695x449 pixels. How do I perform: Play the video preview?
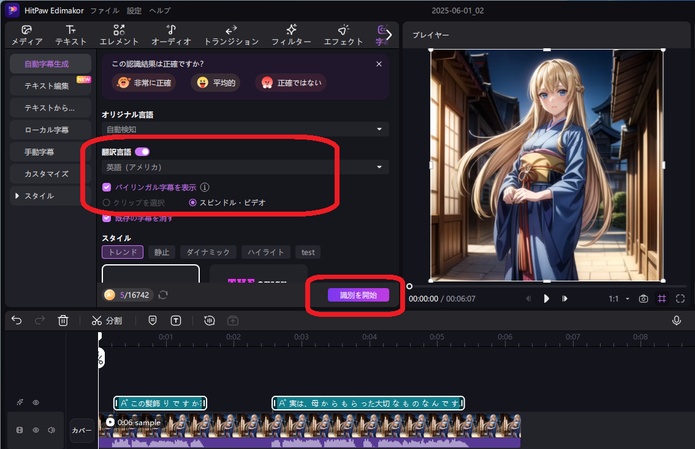click(546, 299)
